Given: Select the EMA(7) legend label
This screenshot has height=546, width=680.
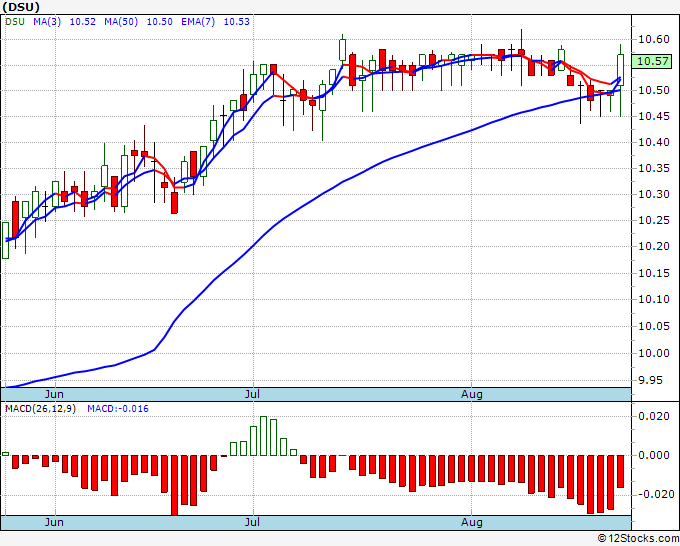Looking at the screenshot, I should coord(198,22).
